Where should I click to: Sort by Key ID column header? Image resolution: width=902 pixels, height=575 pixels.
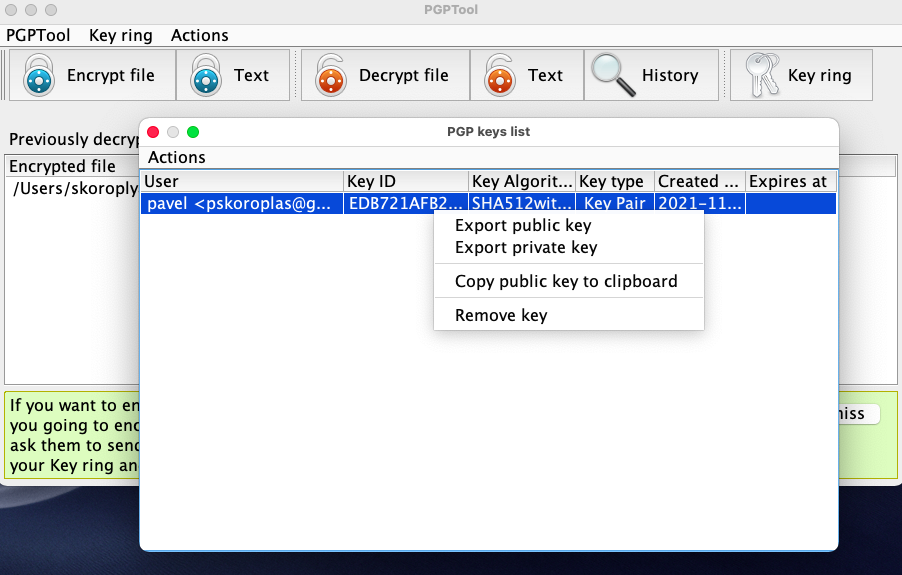click(x=406, y=182)
